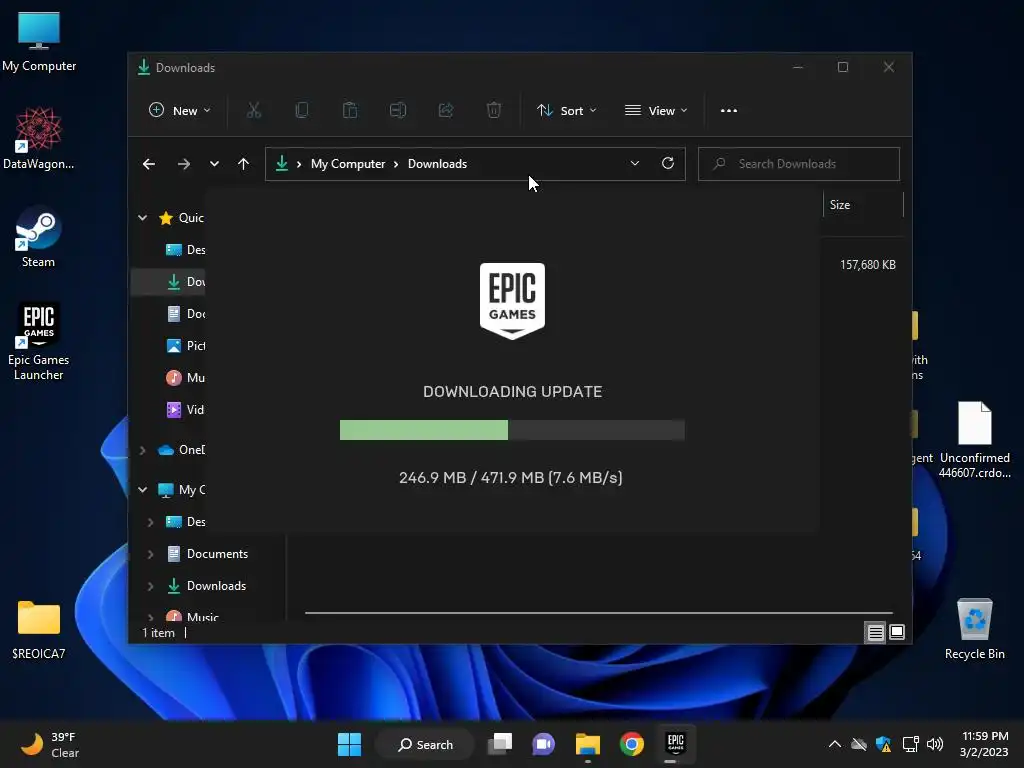1024x768 pixels.
Task: Select the Unconfirmed 446607.crdownload file
Action: (974, 440)
